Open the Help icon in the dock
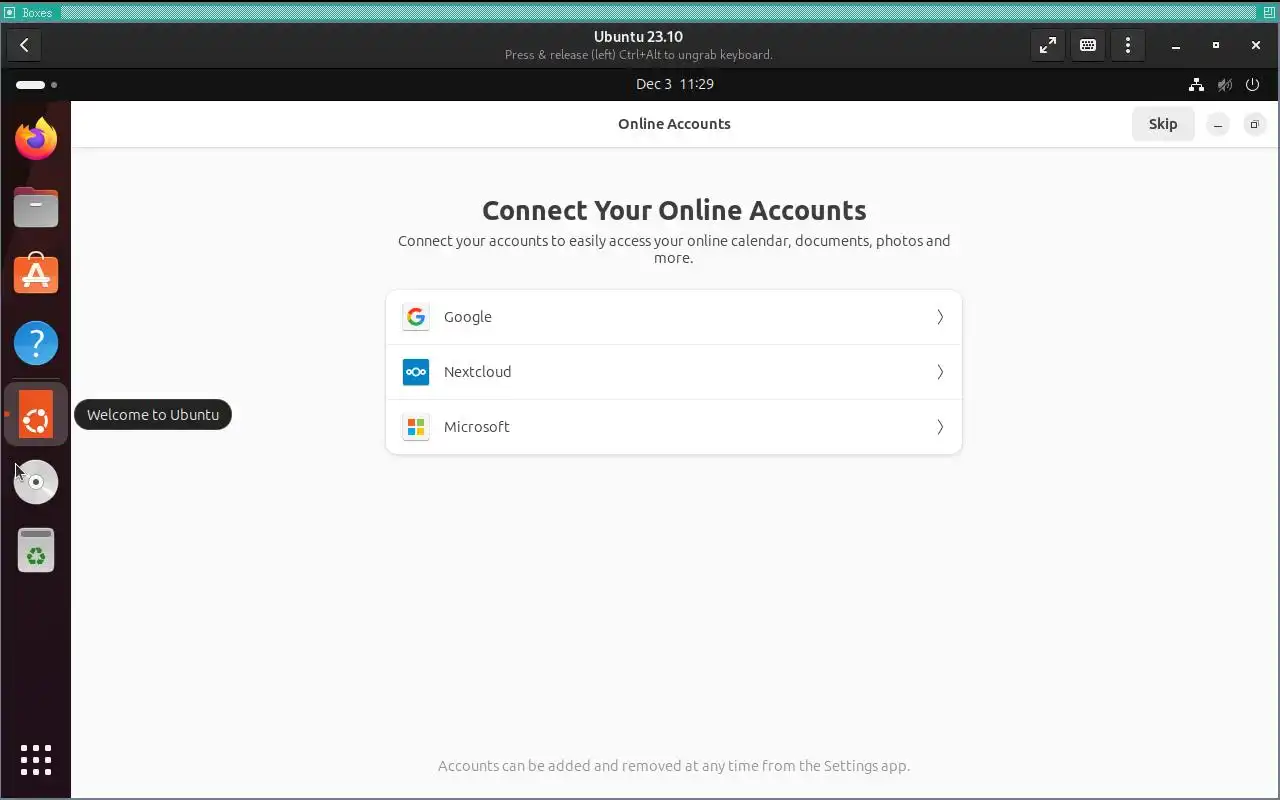1280x800 pixels. click(x=36, y=344)
